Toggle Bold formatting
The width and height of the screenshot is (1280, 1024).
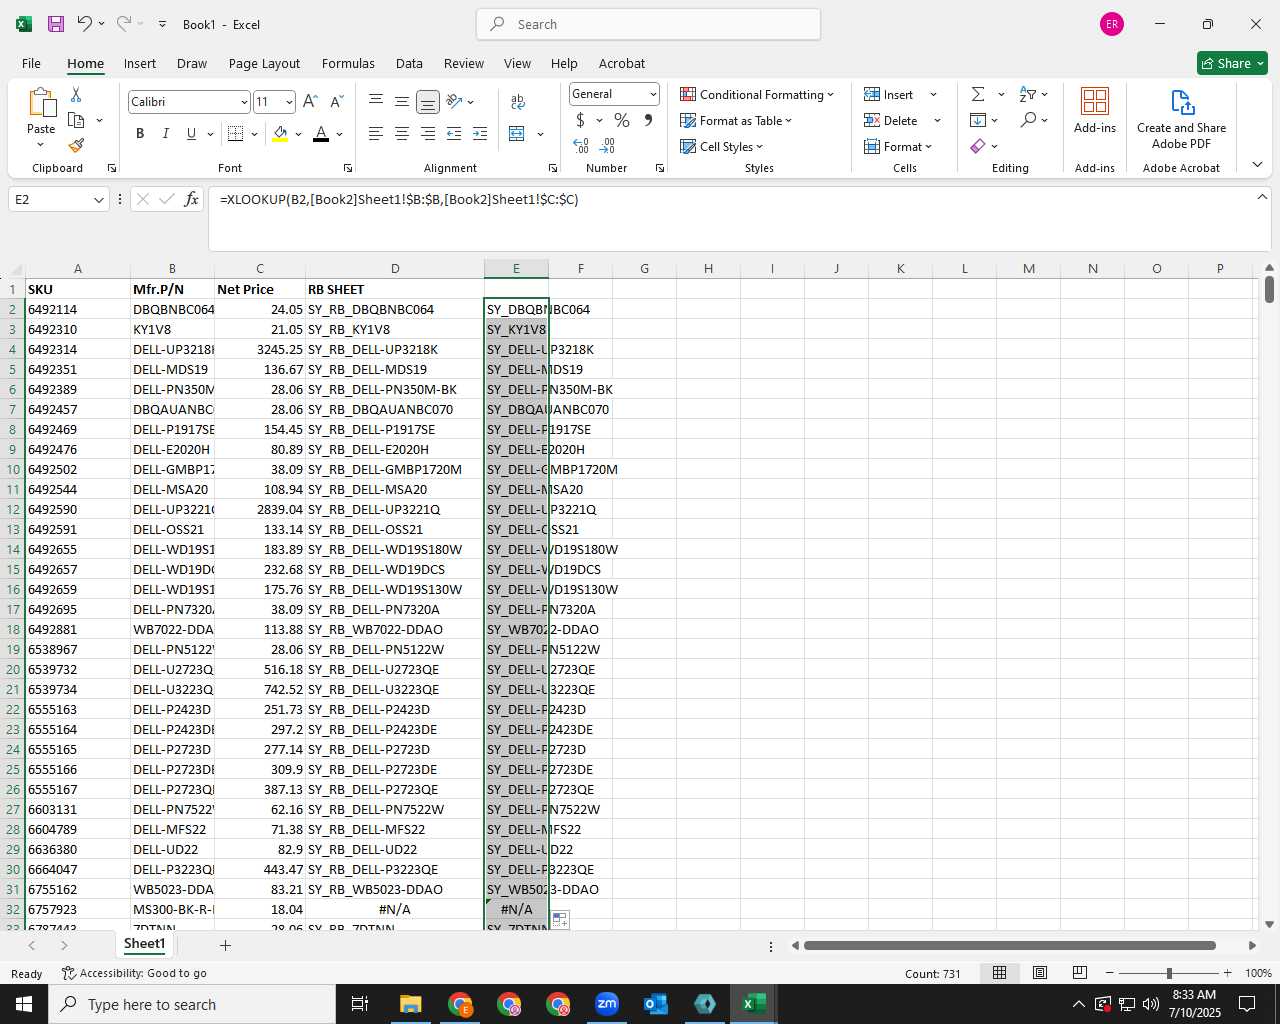pyautogui.click(x=140, y=134)
